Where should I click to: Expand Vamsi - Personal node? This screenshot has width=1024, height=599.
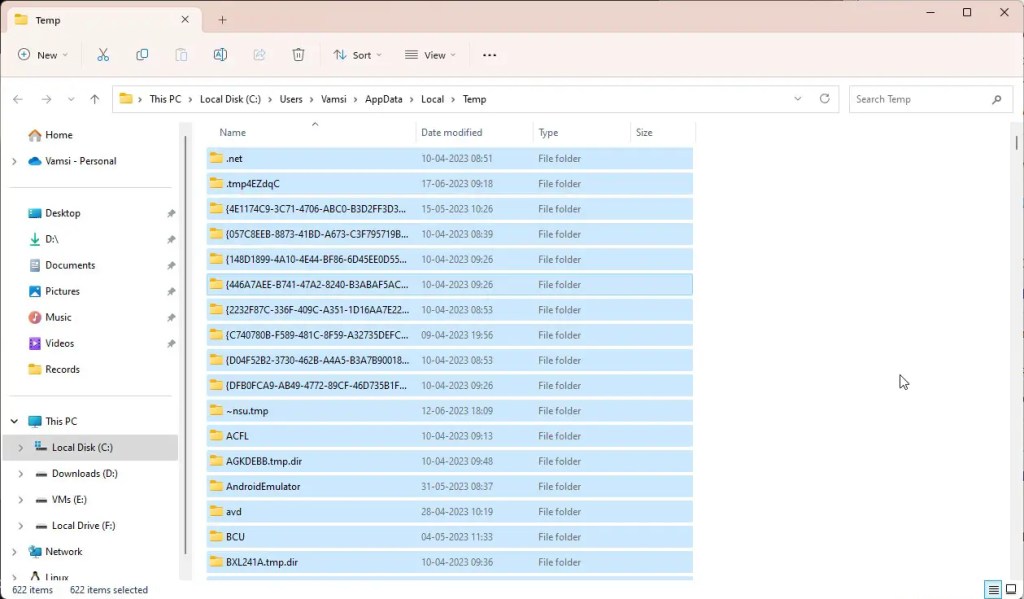click(x=14, y=161)
